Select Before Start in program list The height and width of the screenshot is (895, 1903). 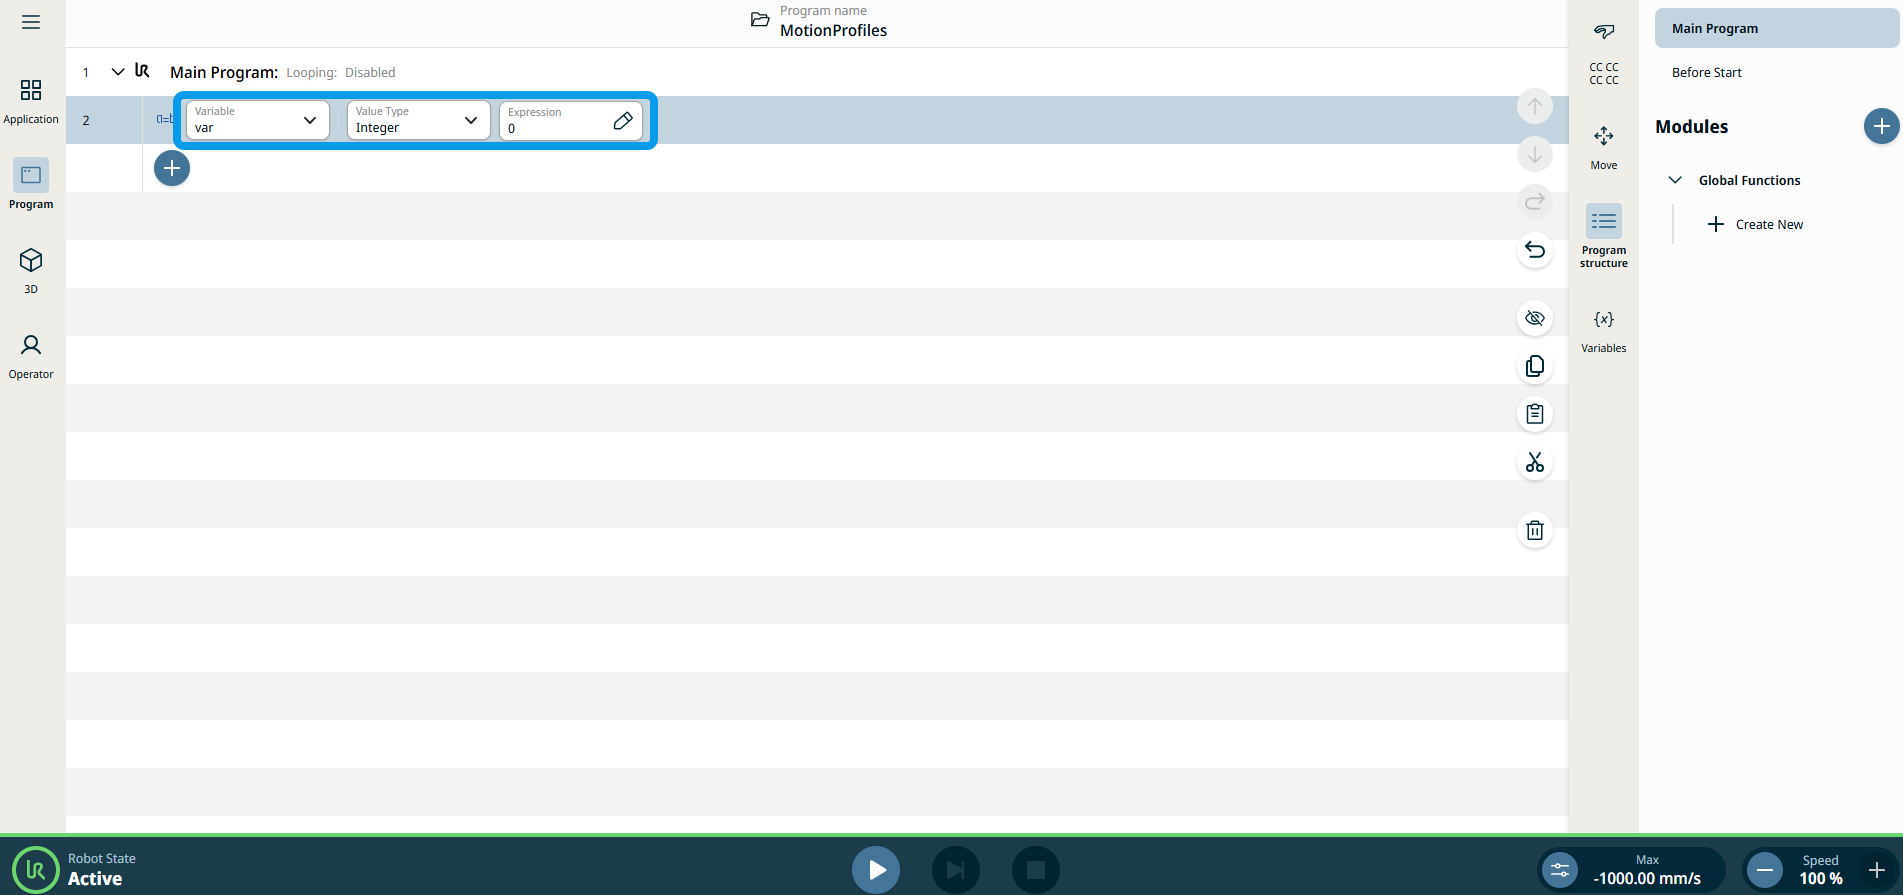click(1706, 73)
